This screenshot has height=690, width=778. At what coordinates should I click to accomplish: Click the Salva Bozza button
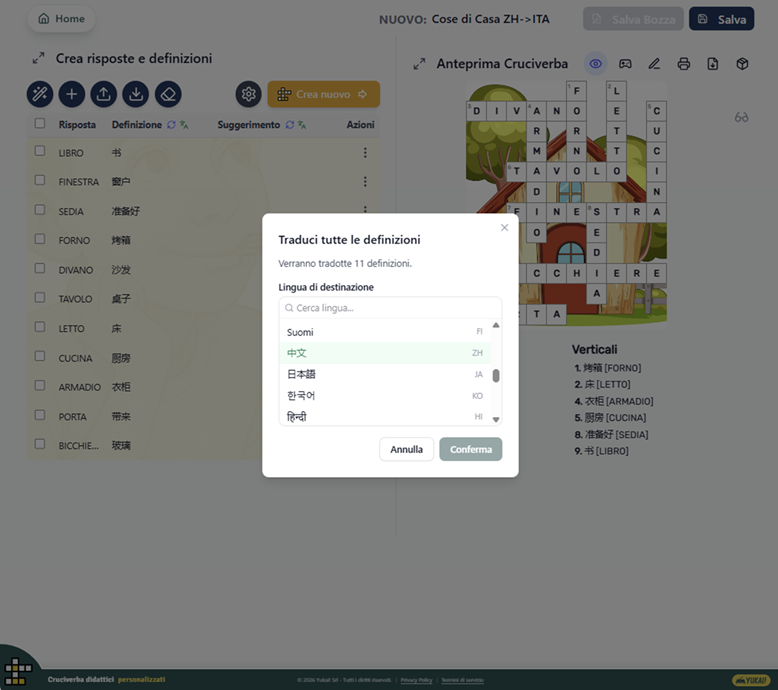(633, 19)
